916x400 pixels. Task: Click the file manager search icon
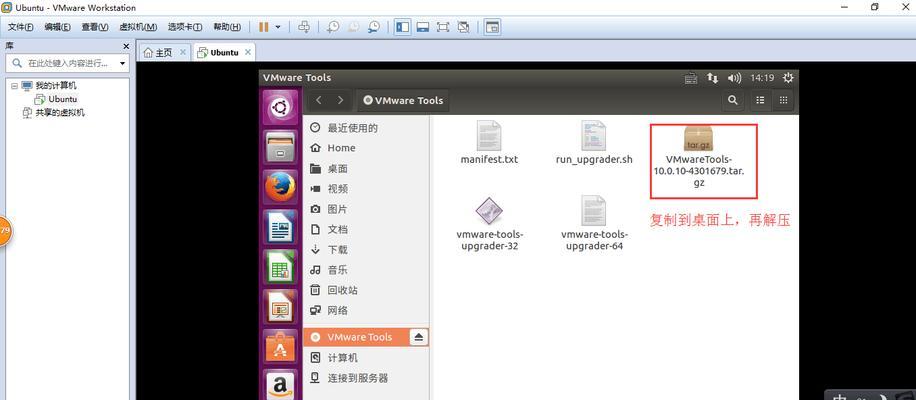[x=733, y=100]
